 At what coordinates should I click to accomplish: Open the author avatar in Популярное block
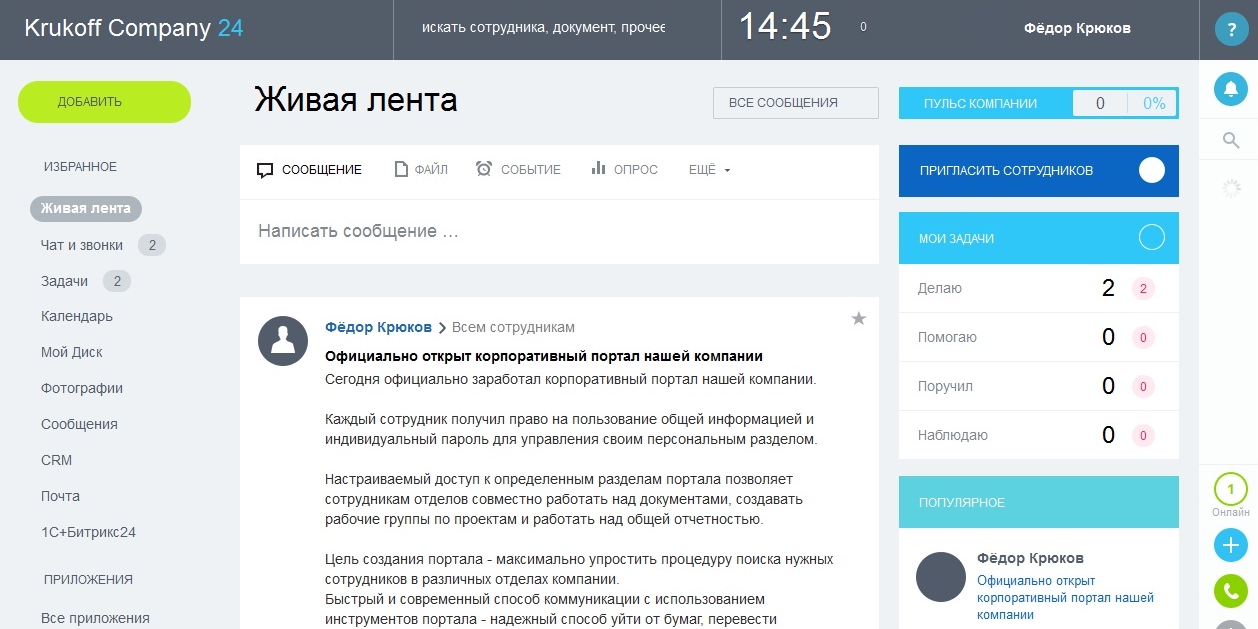click(941, 577)
